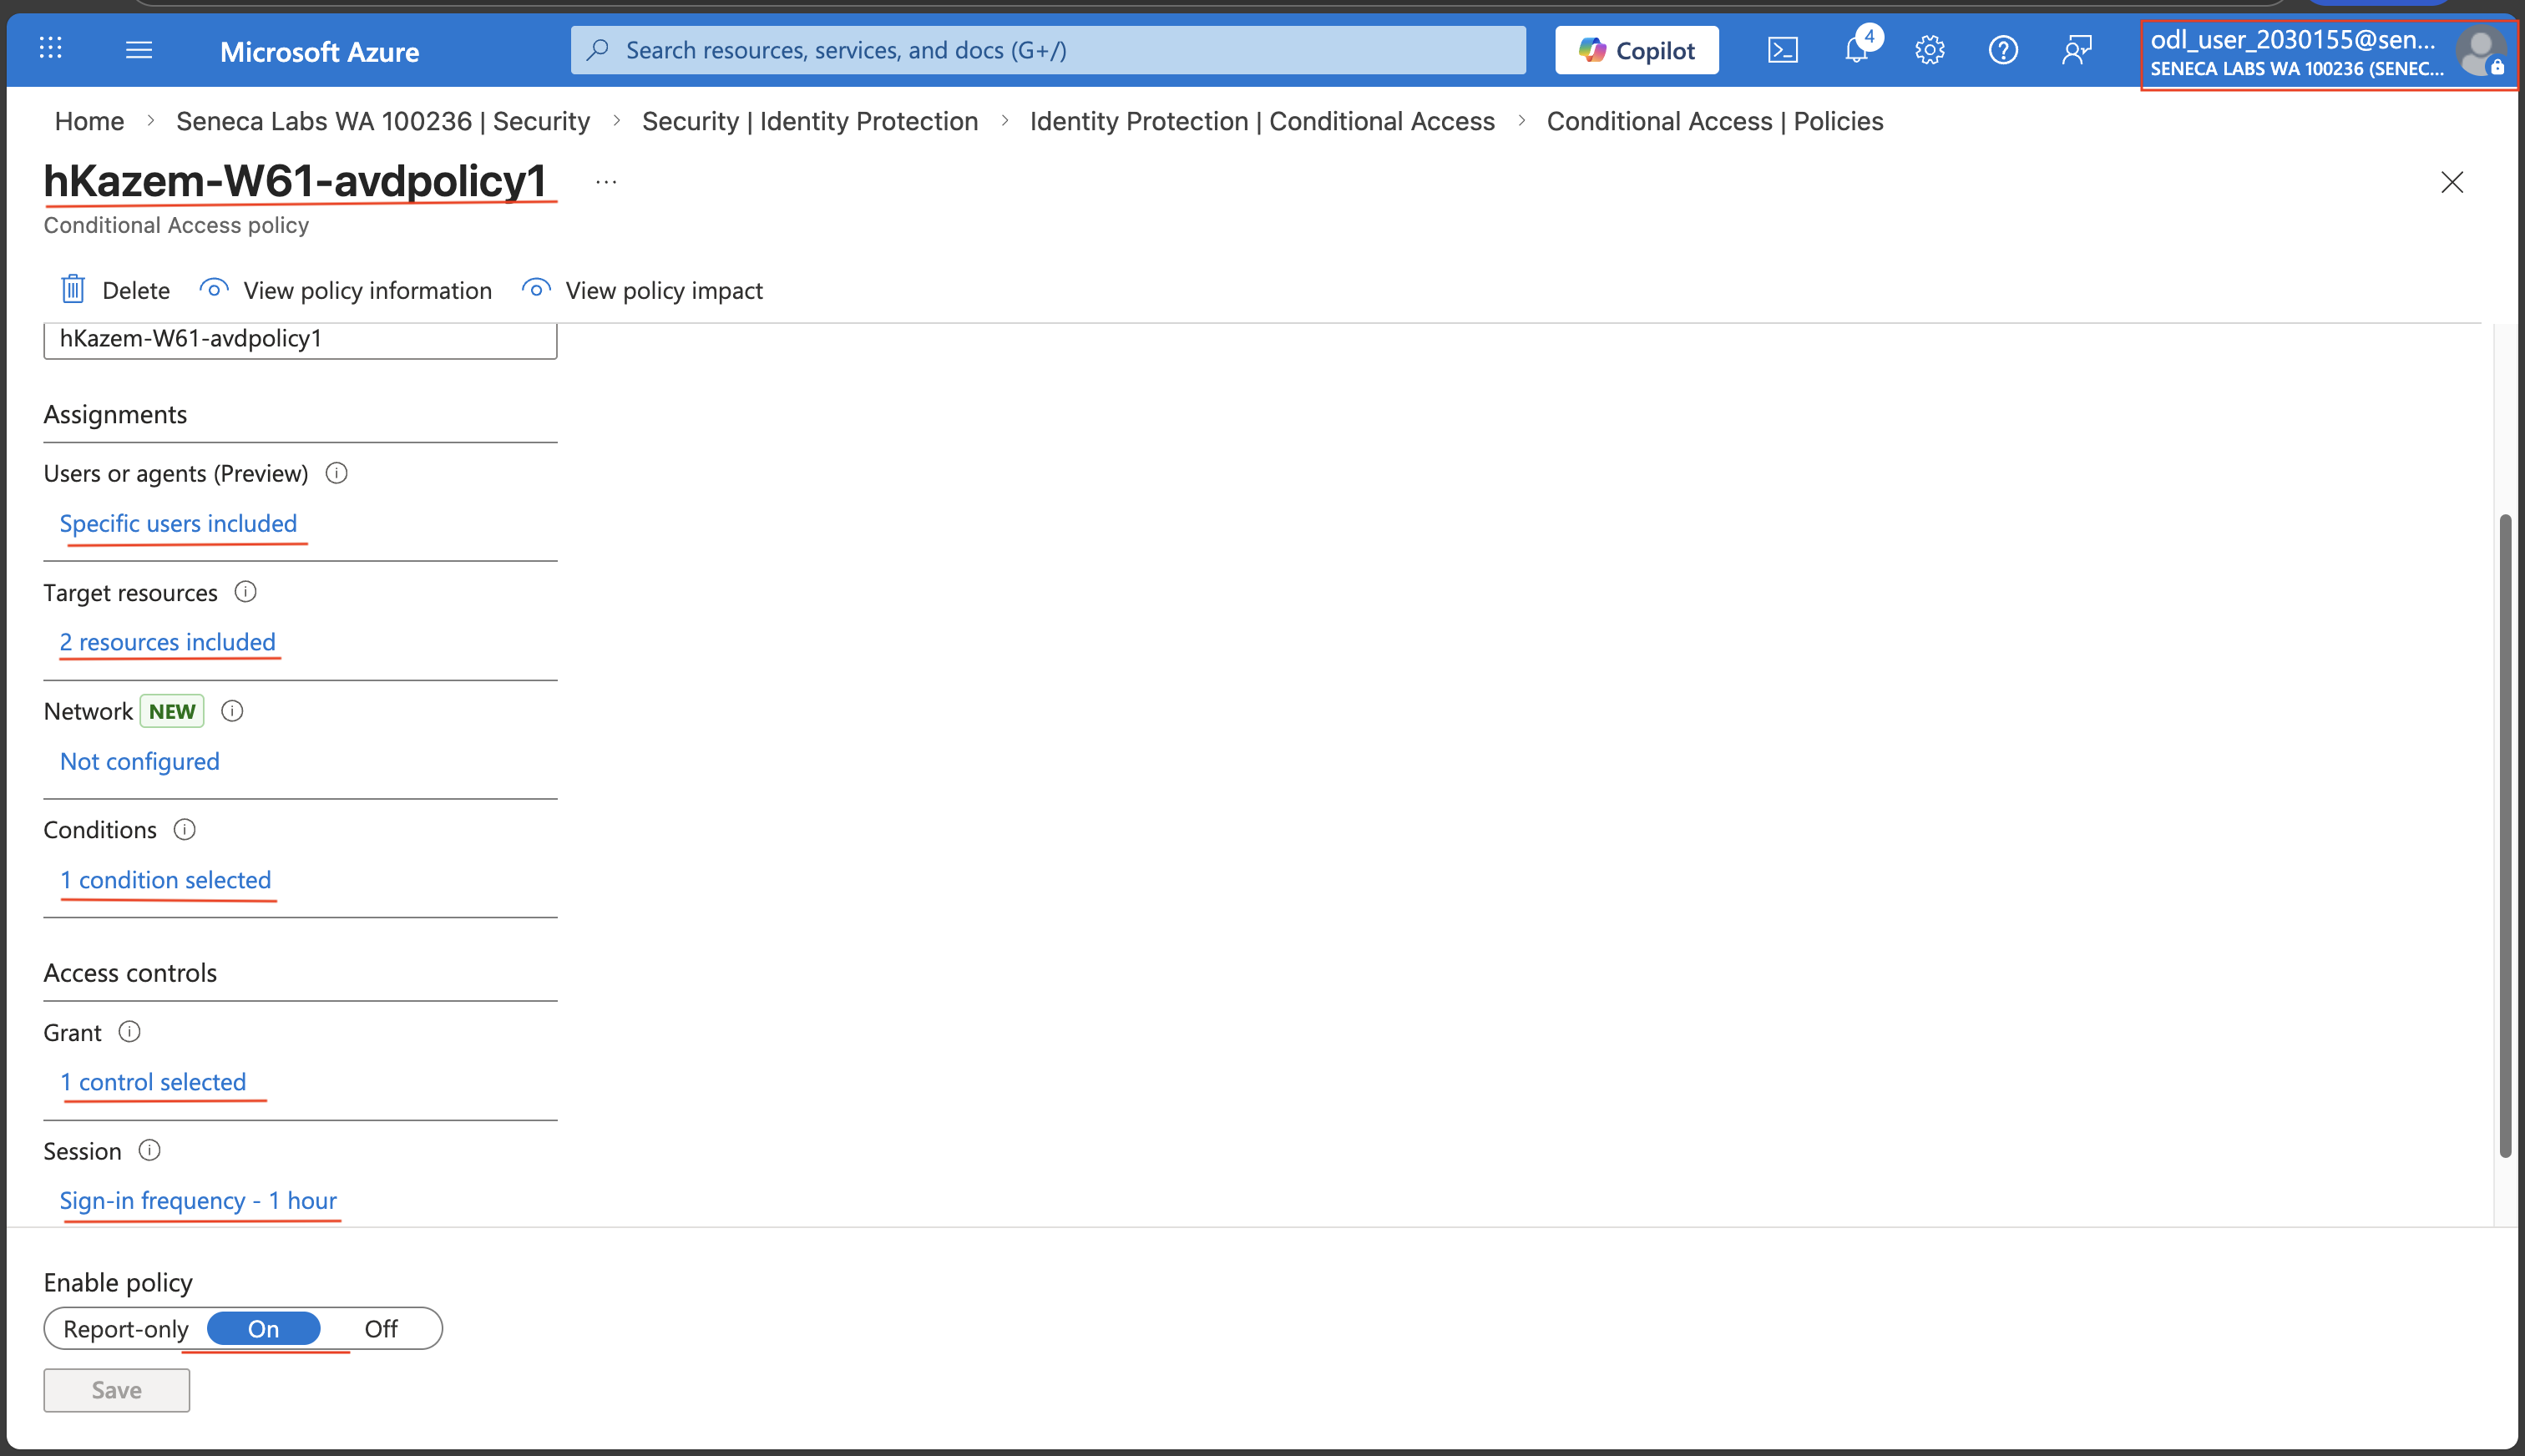Click the Assignments section heading
Image resolution: width=2525 pixels, height=1456 pixels.
(x=115, y=414)
